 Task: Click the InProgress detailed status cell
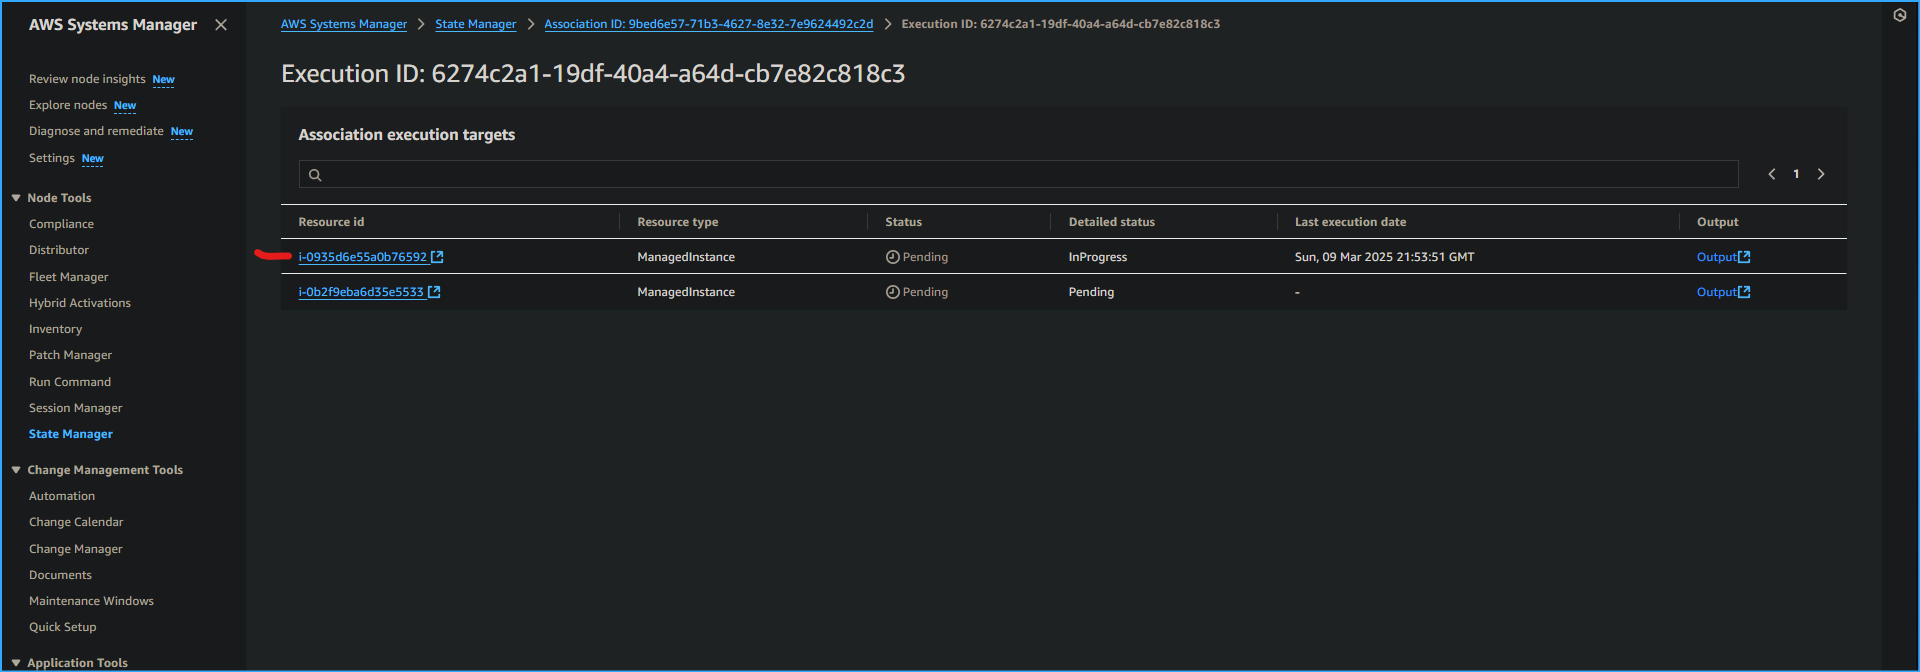pos(1097,257)
